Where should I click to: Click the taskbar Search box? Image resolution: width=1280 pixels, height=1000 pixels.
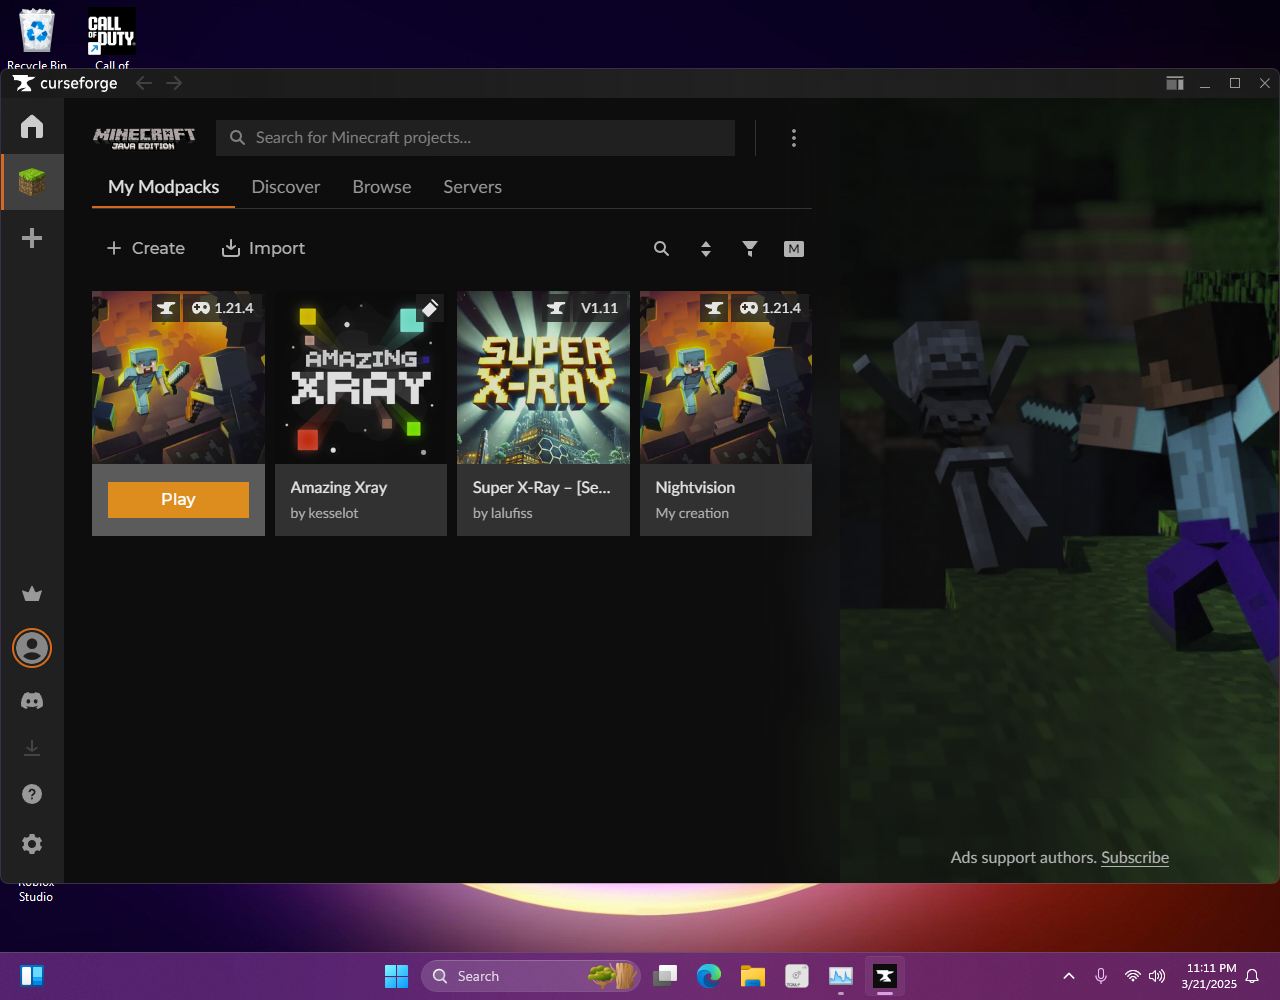point(530,976)
